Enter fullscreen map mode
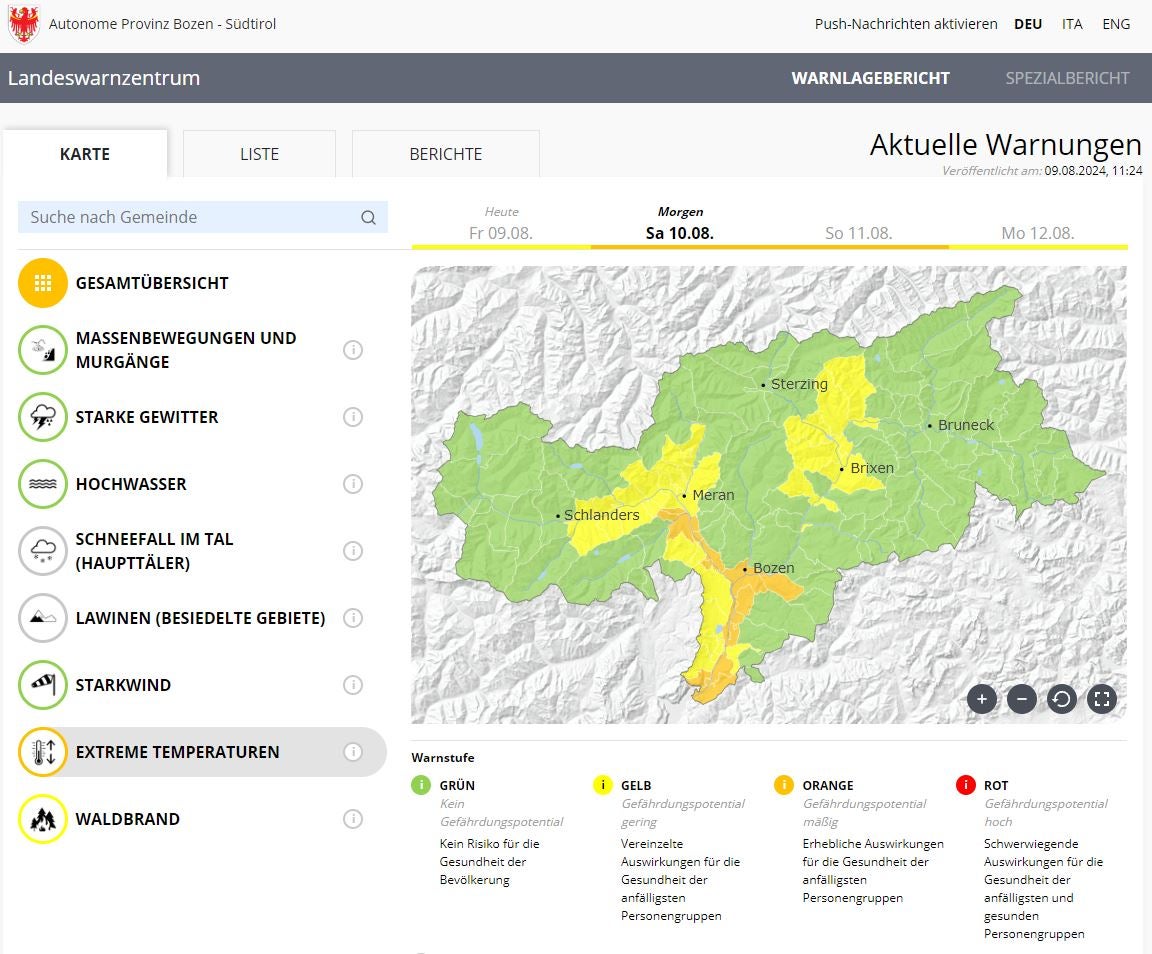 tap(1101, 700)
